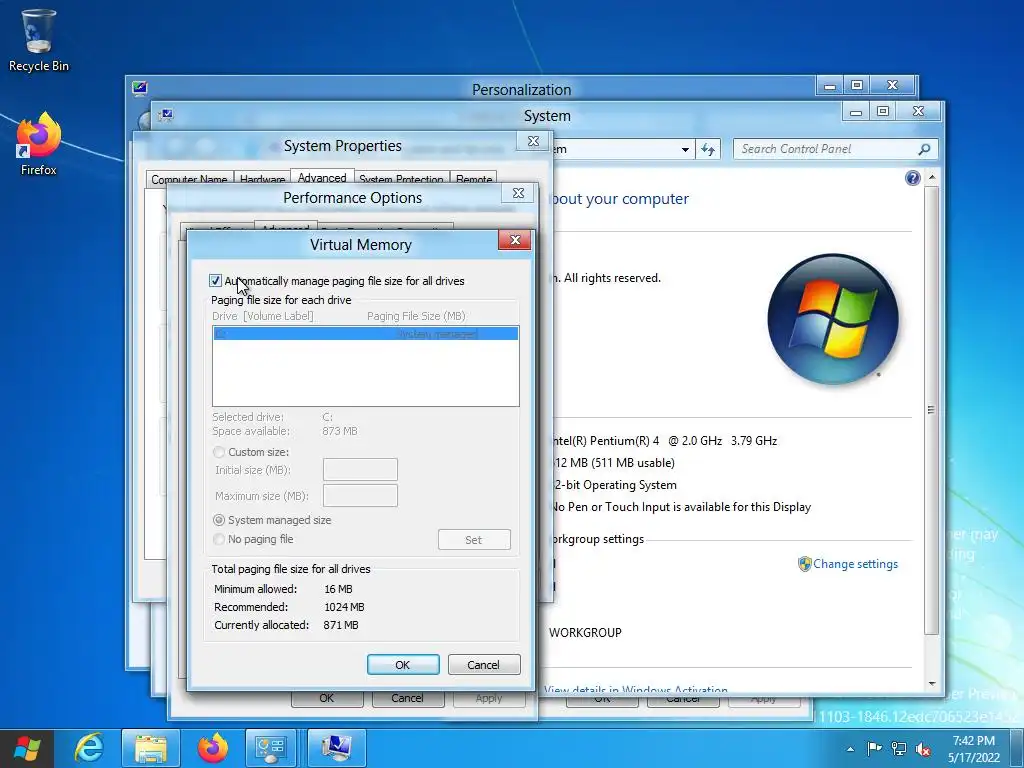Open the System window title icon menu
The height and width of the screenshot is (768, 1024).
pyautogui.click(x=166, y=115)
